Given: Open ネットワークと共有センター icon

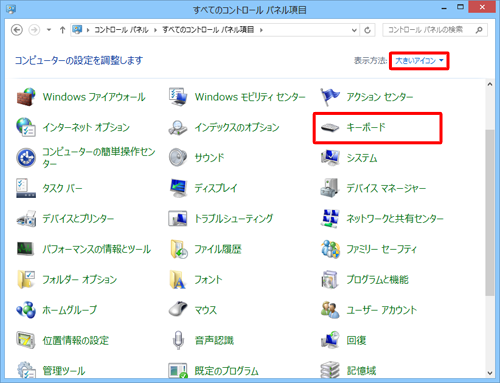Looking at the screenshot, I should pos(330,219).
